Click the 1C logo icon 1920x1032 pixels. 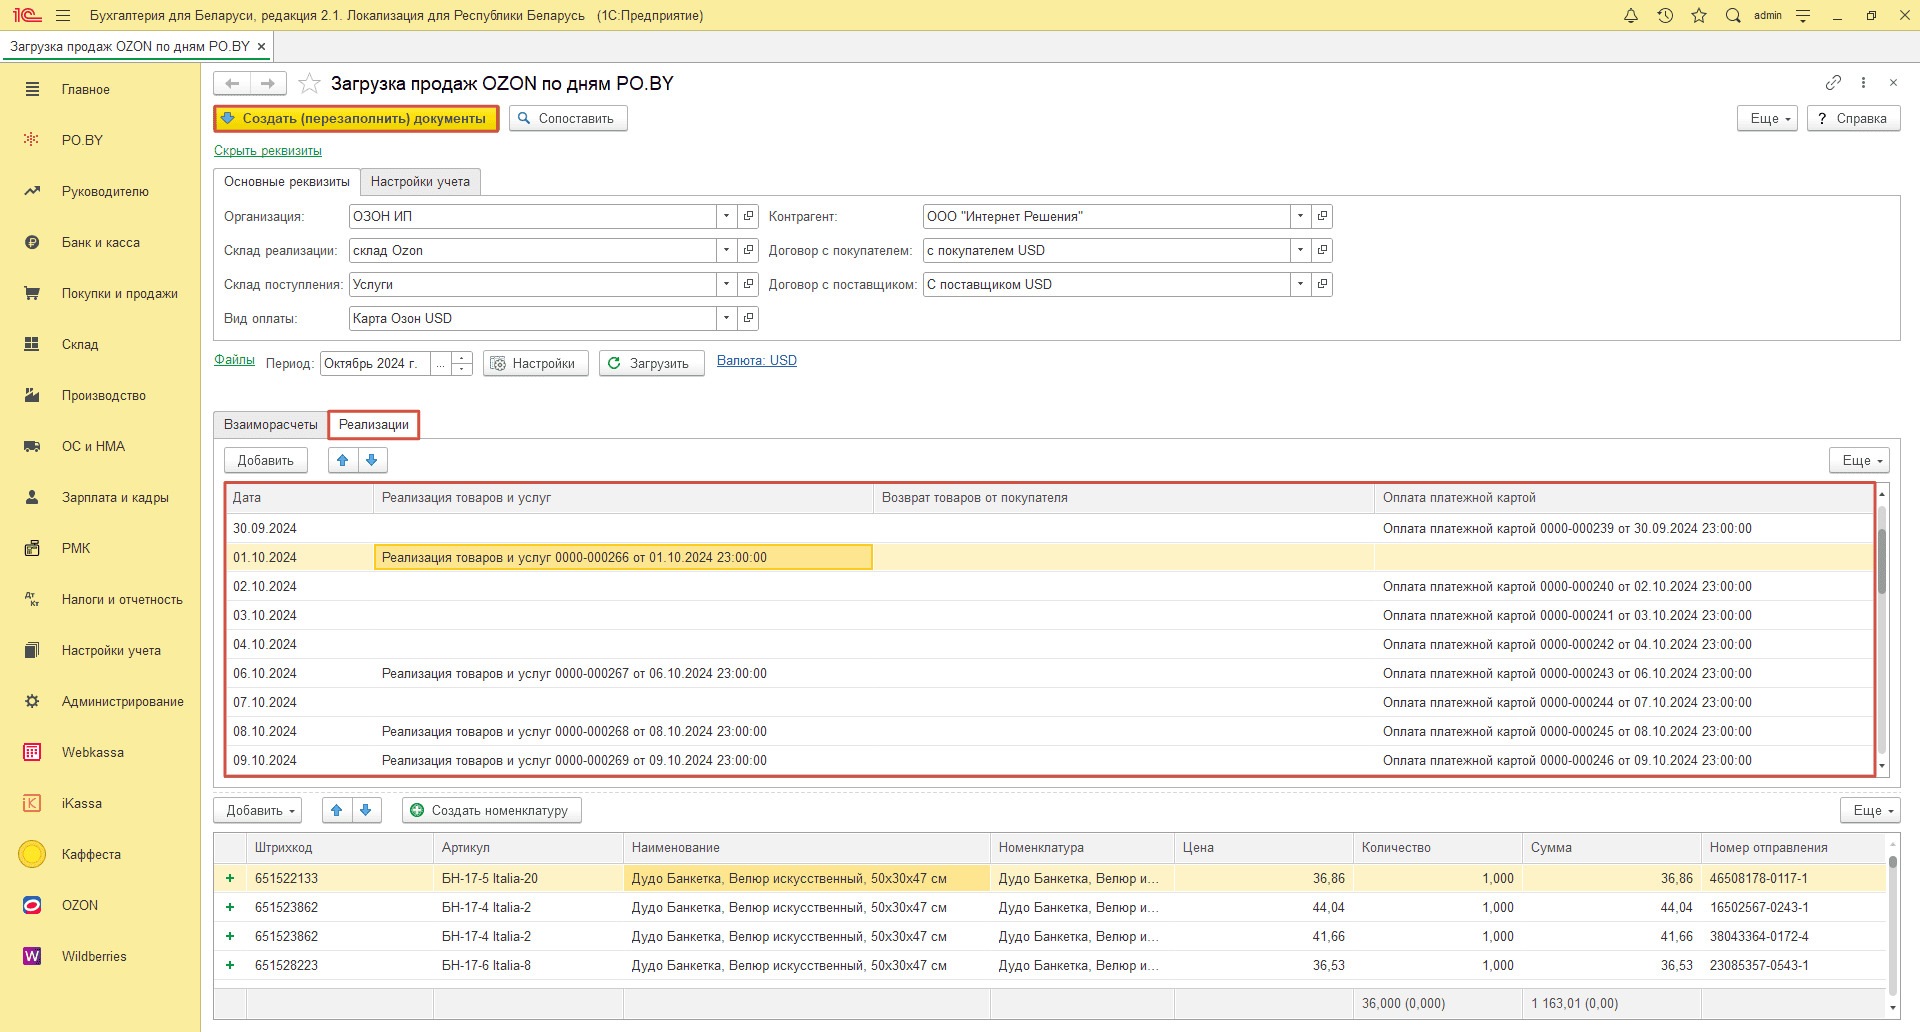27,15
